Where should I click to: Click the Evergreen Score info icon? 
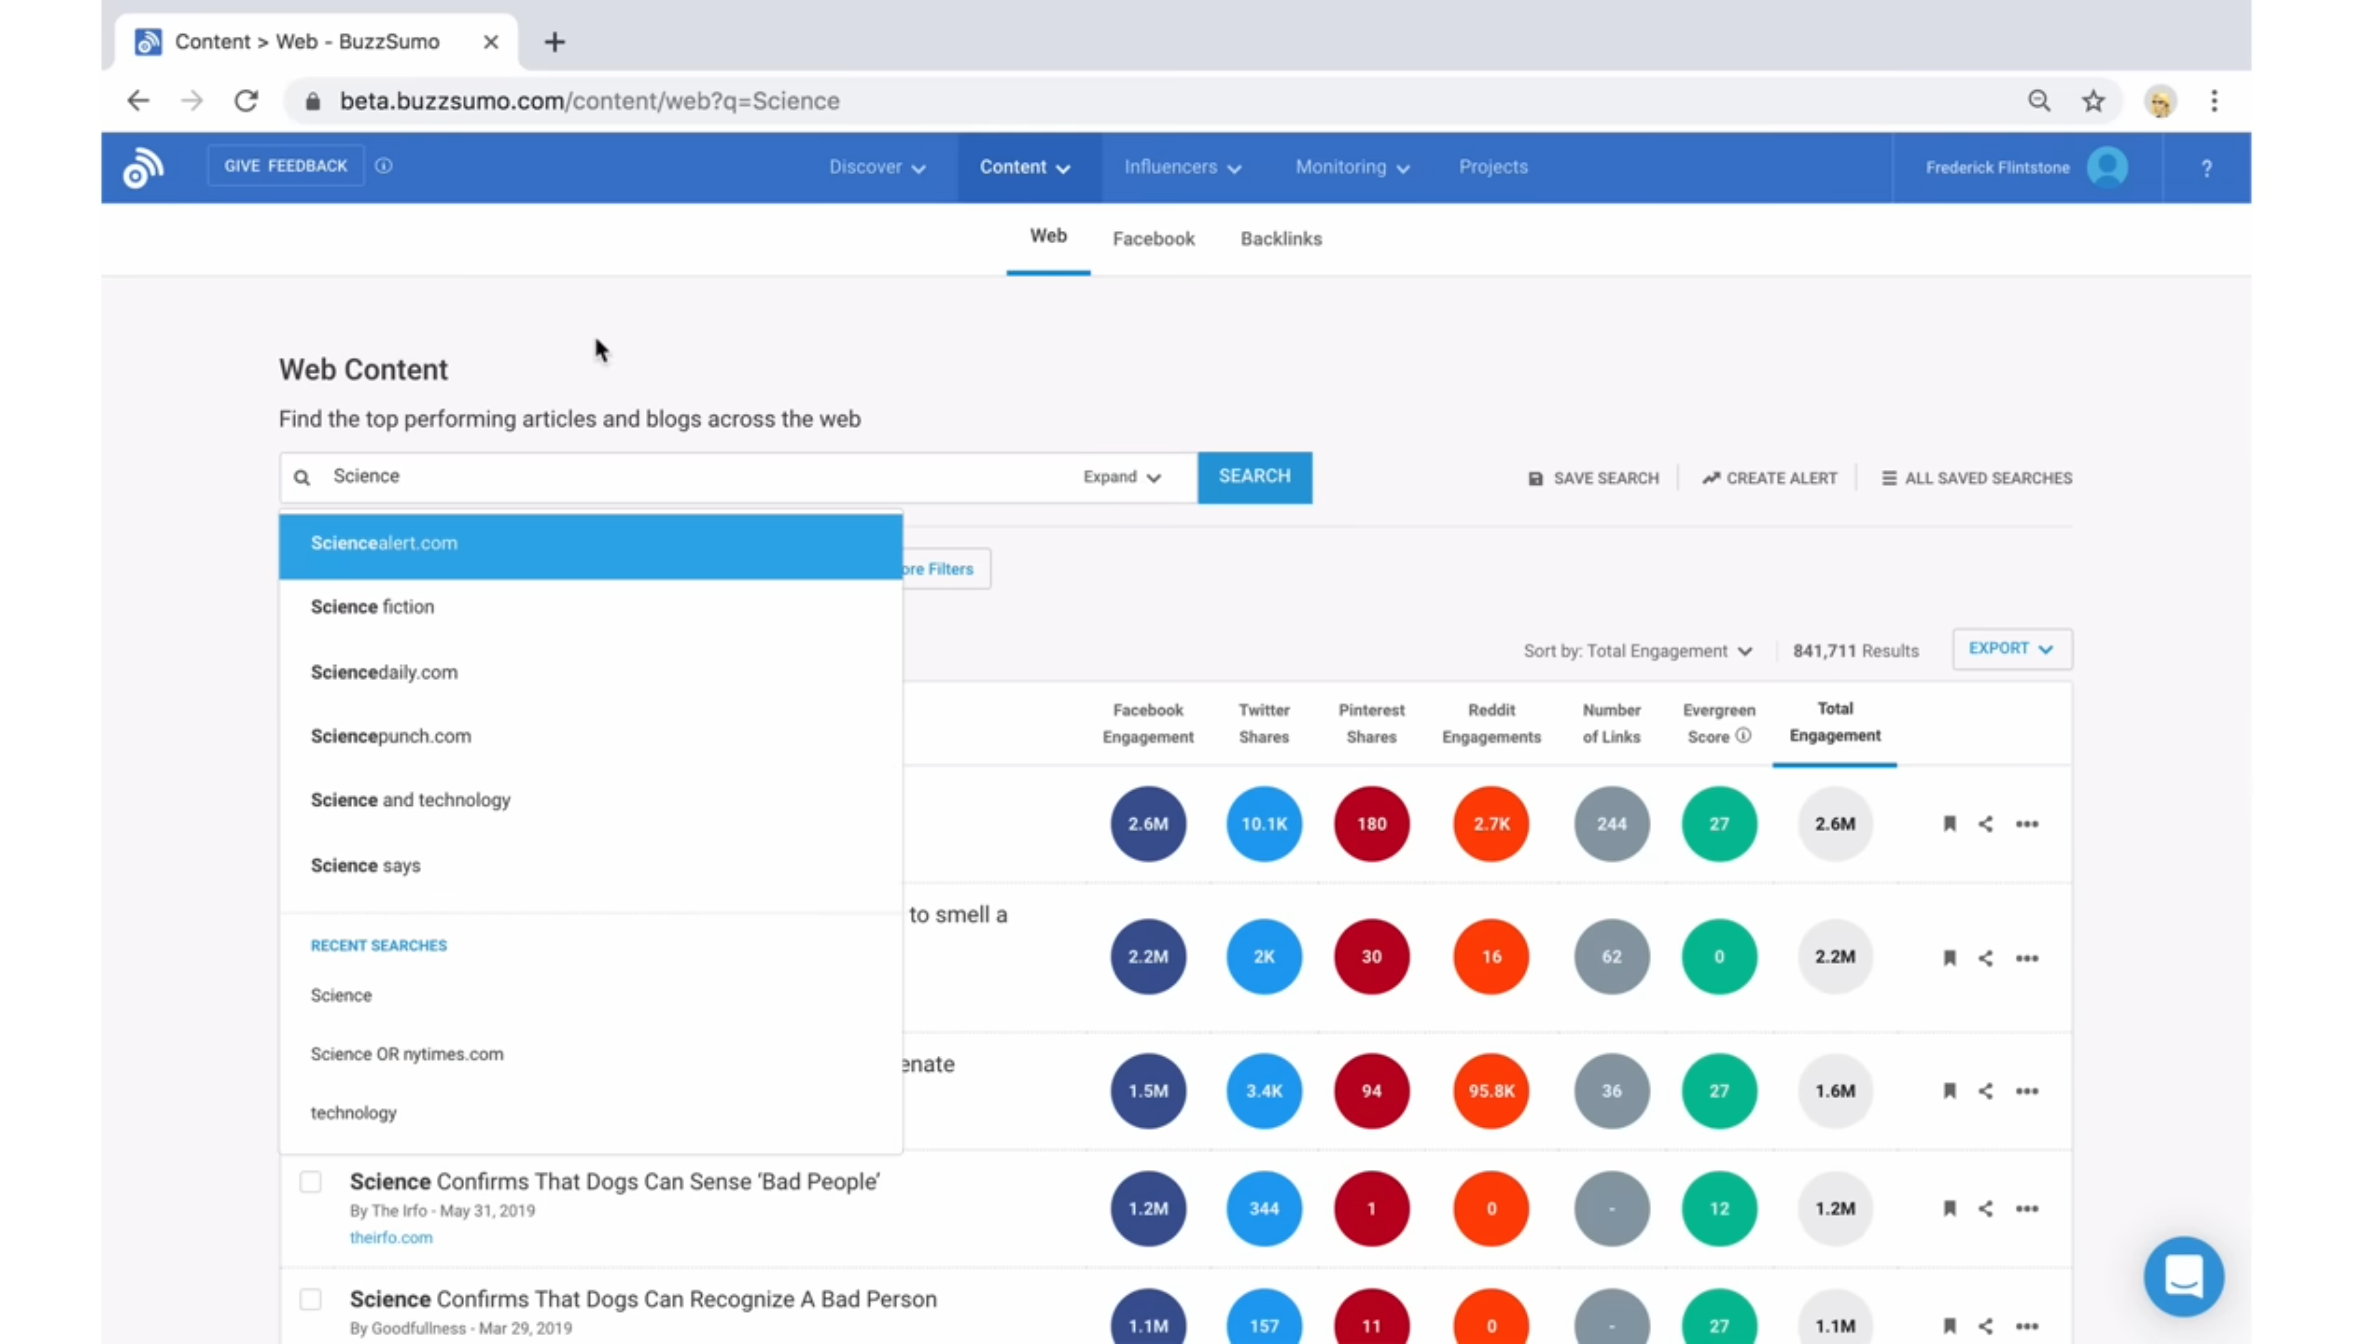coord(1743,736)
